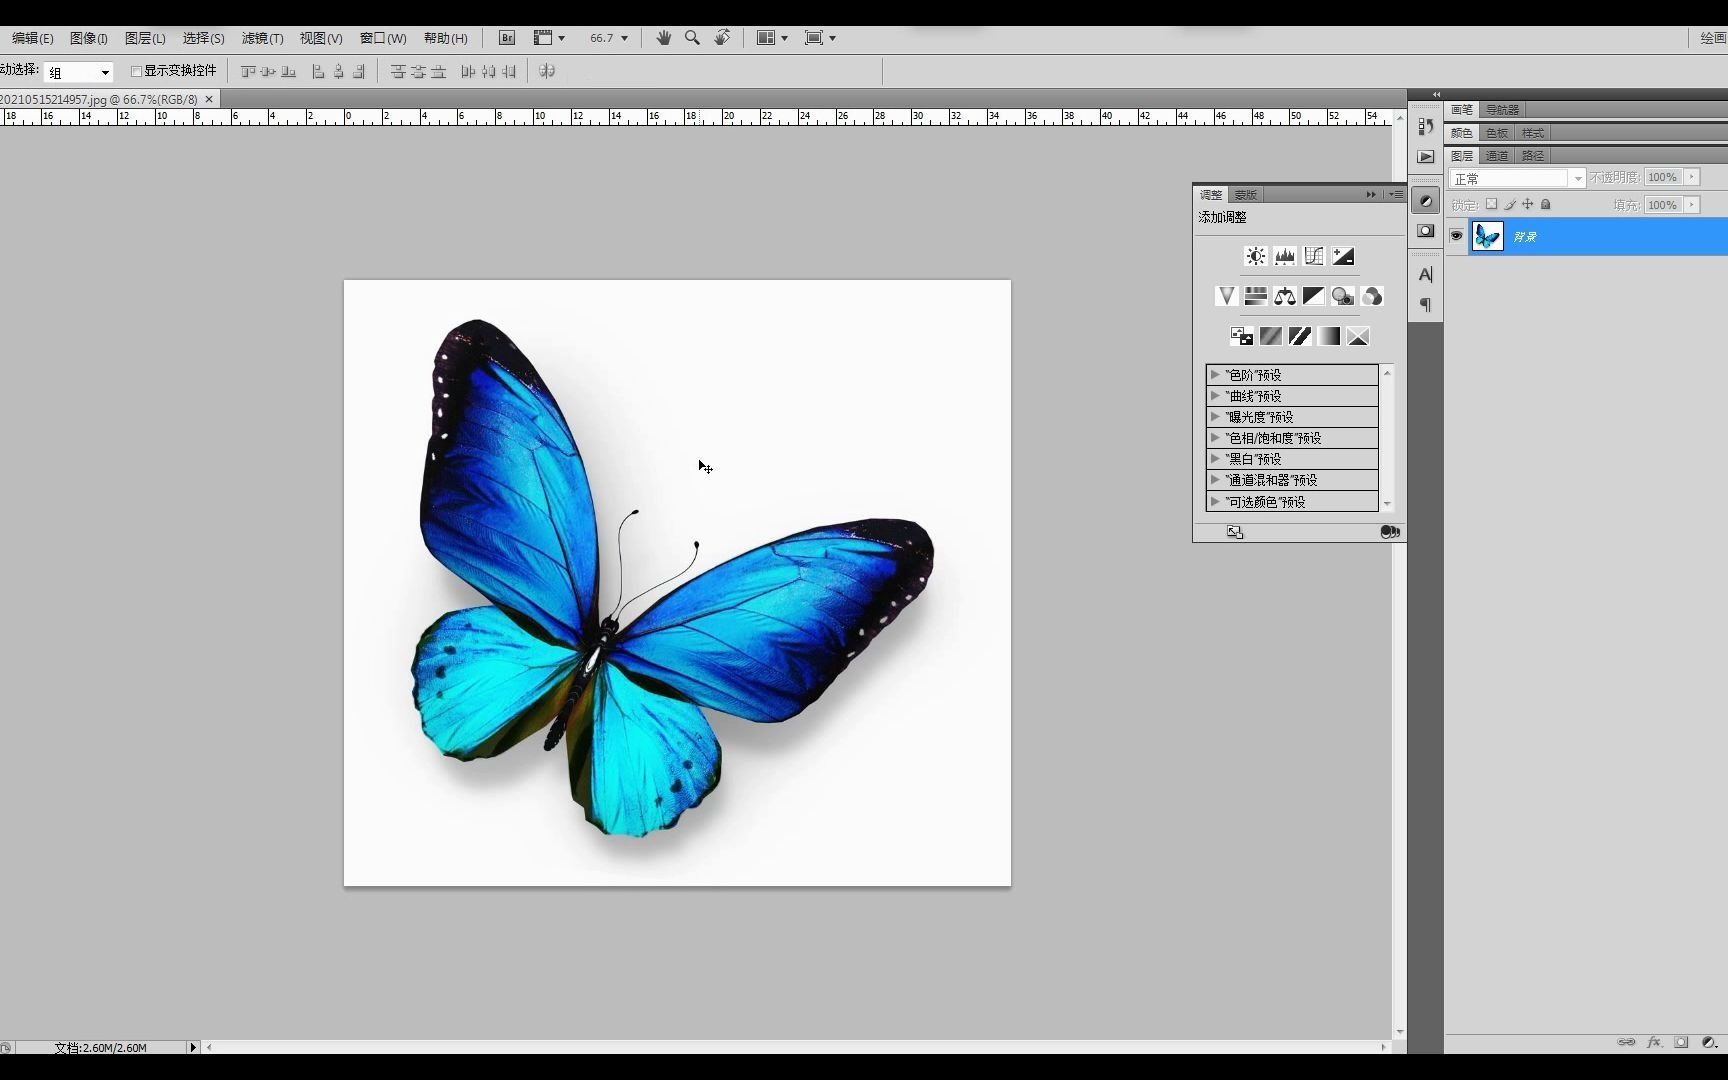The image size is (1728, 1080).
Task: Add a Brightness/Contrast adjustment
Action: coord(1256,256)
